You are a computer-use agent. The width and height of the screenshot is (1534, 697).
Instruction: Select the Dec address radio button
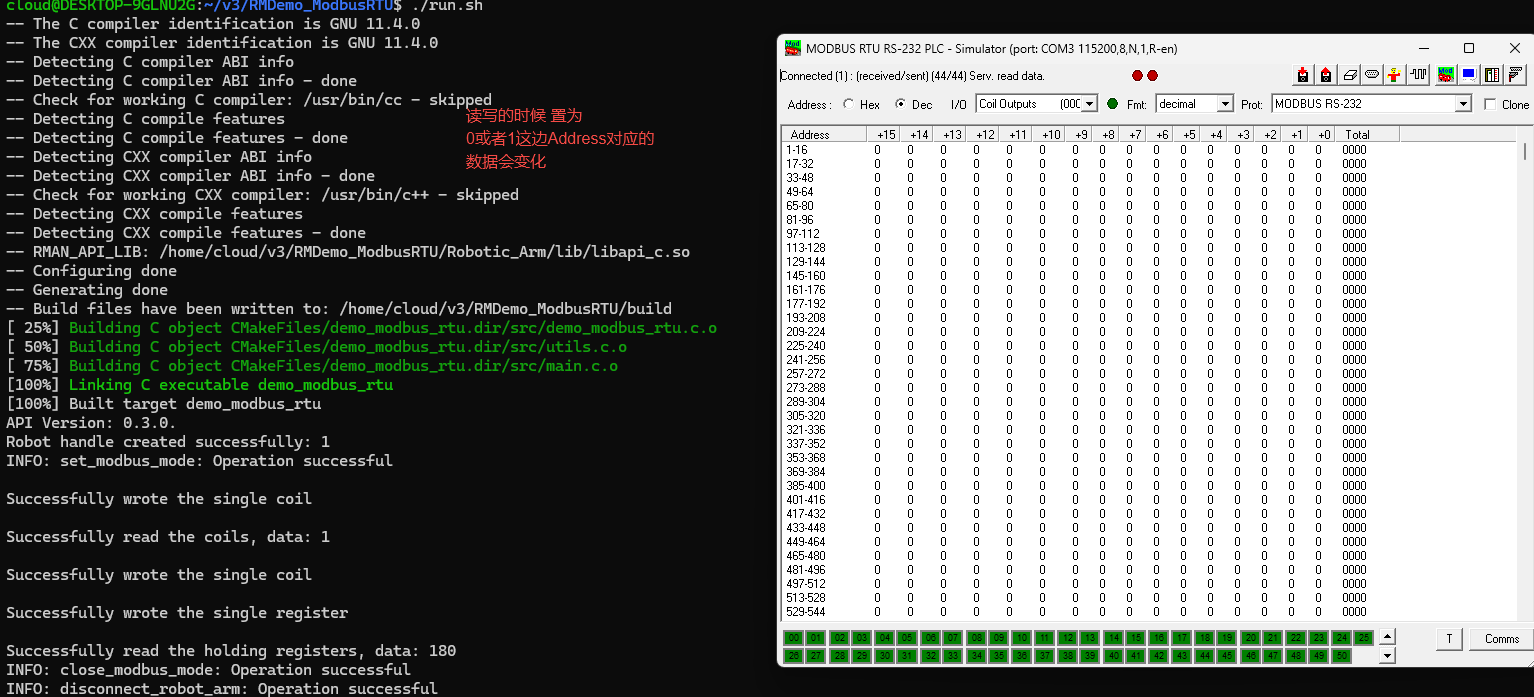[x=900, y=104]
